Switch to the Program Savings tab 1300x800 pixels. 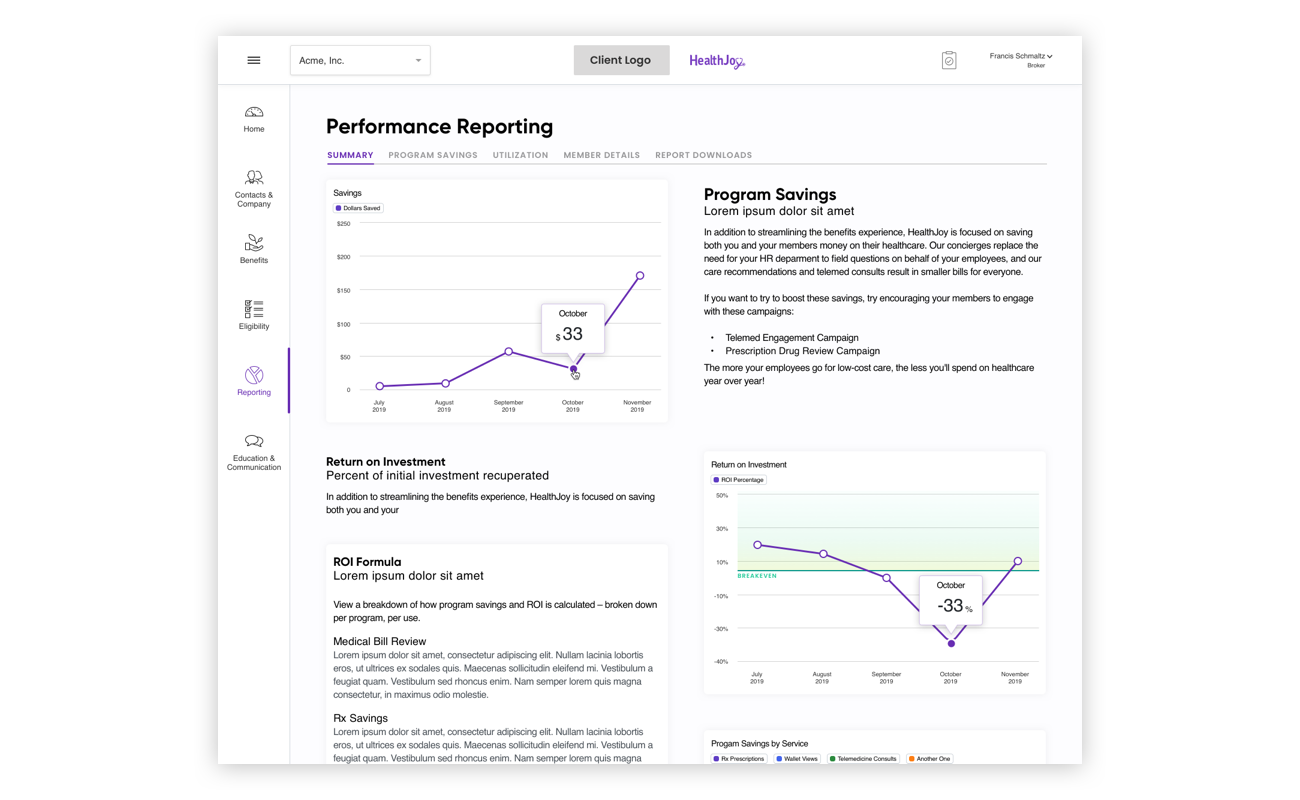433,155
